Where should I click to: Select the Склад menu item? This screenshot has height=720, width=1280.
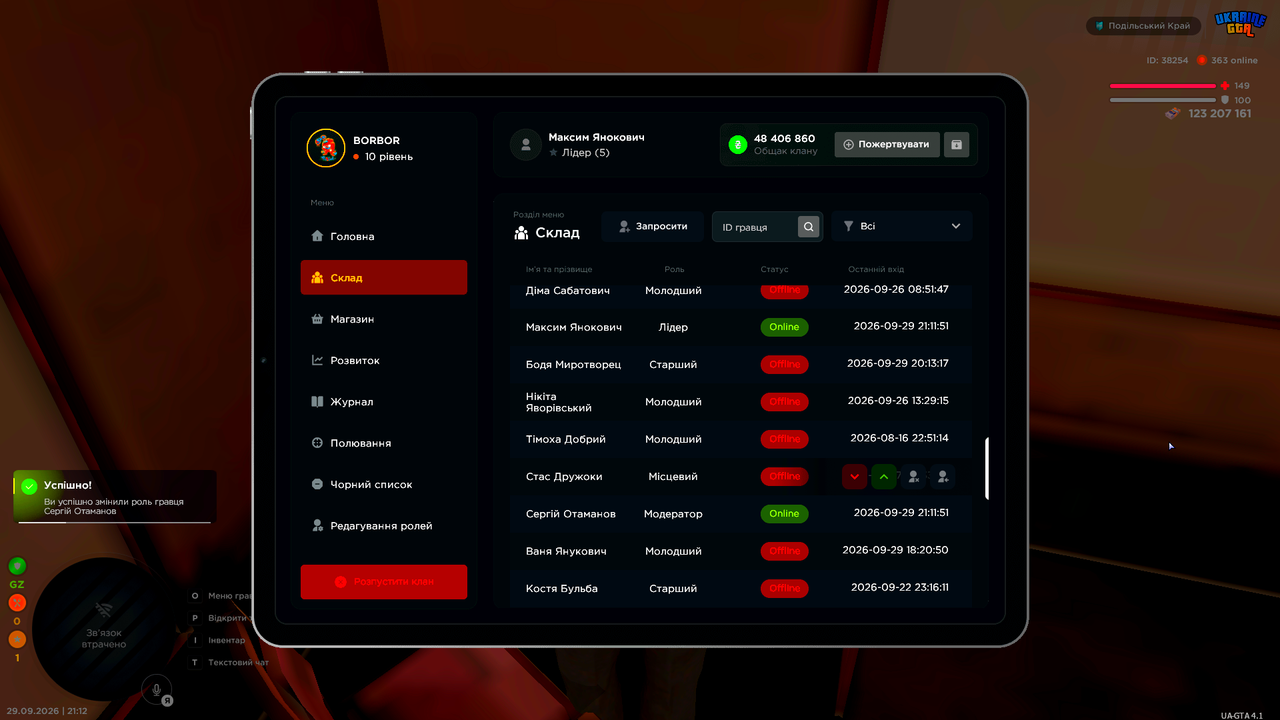point(384,278)
